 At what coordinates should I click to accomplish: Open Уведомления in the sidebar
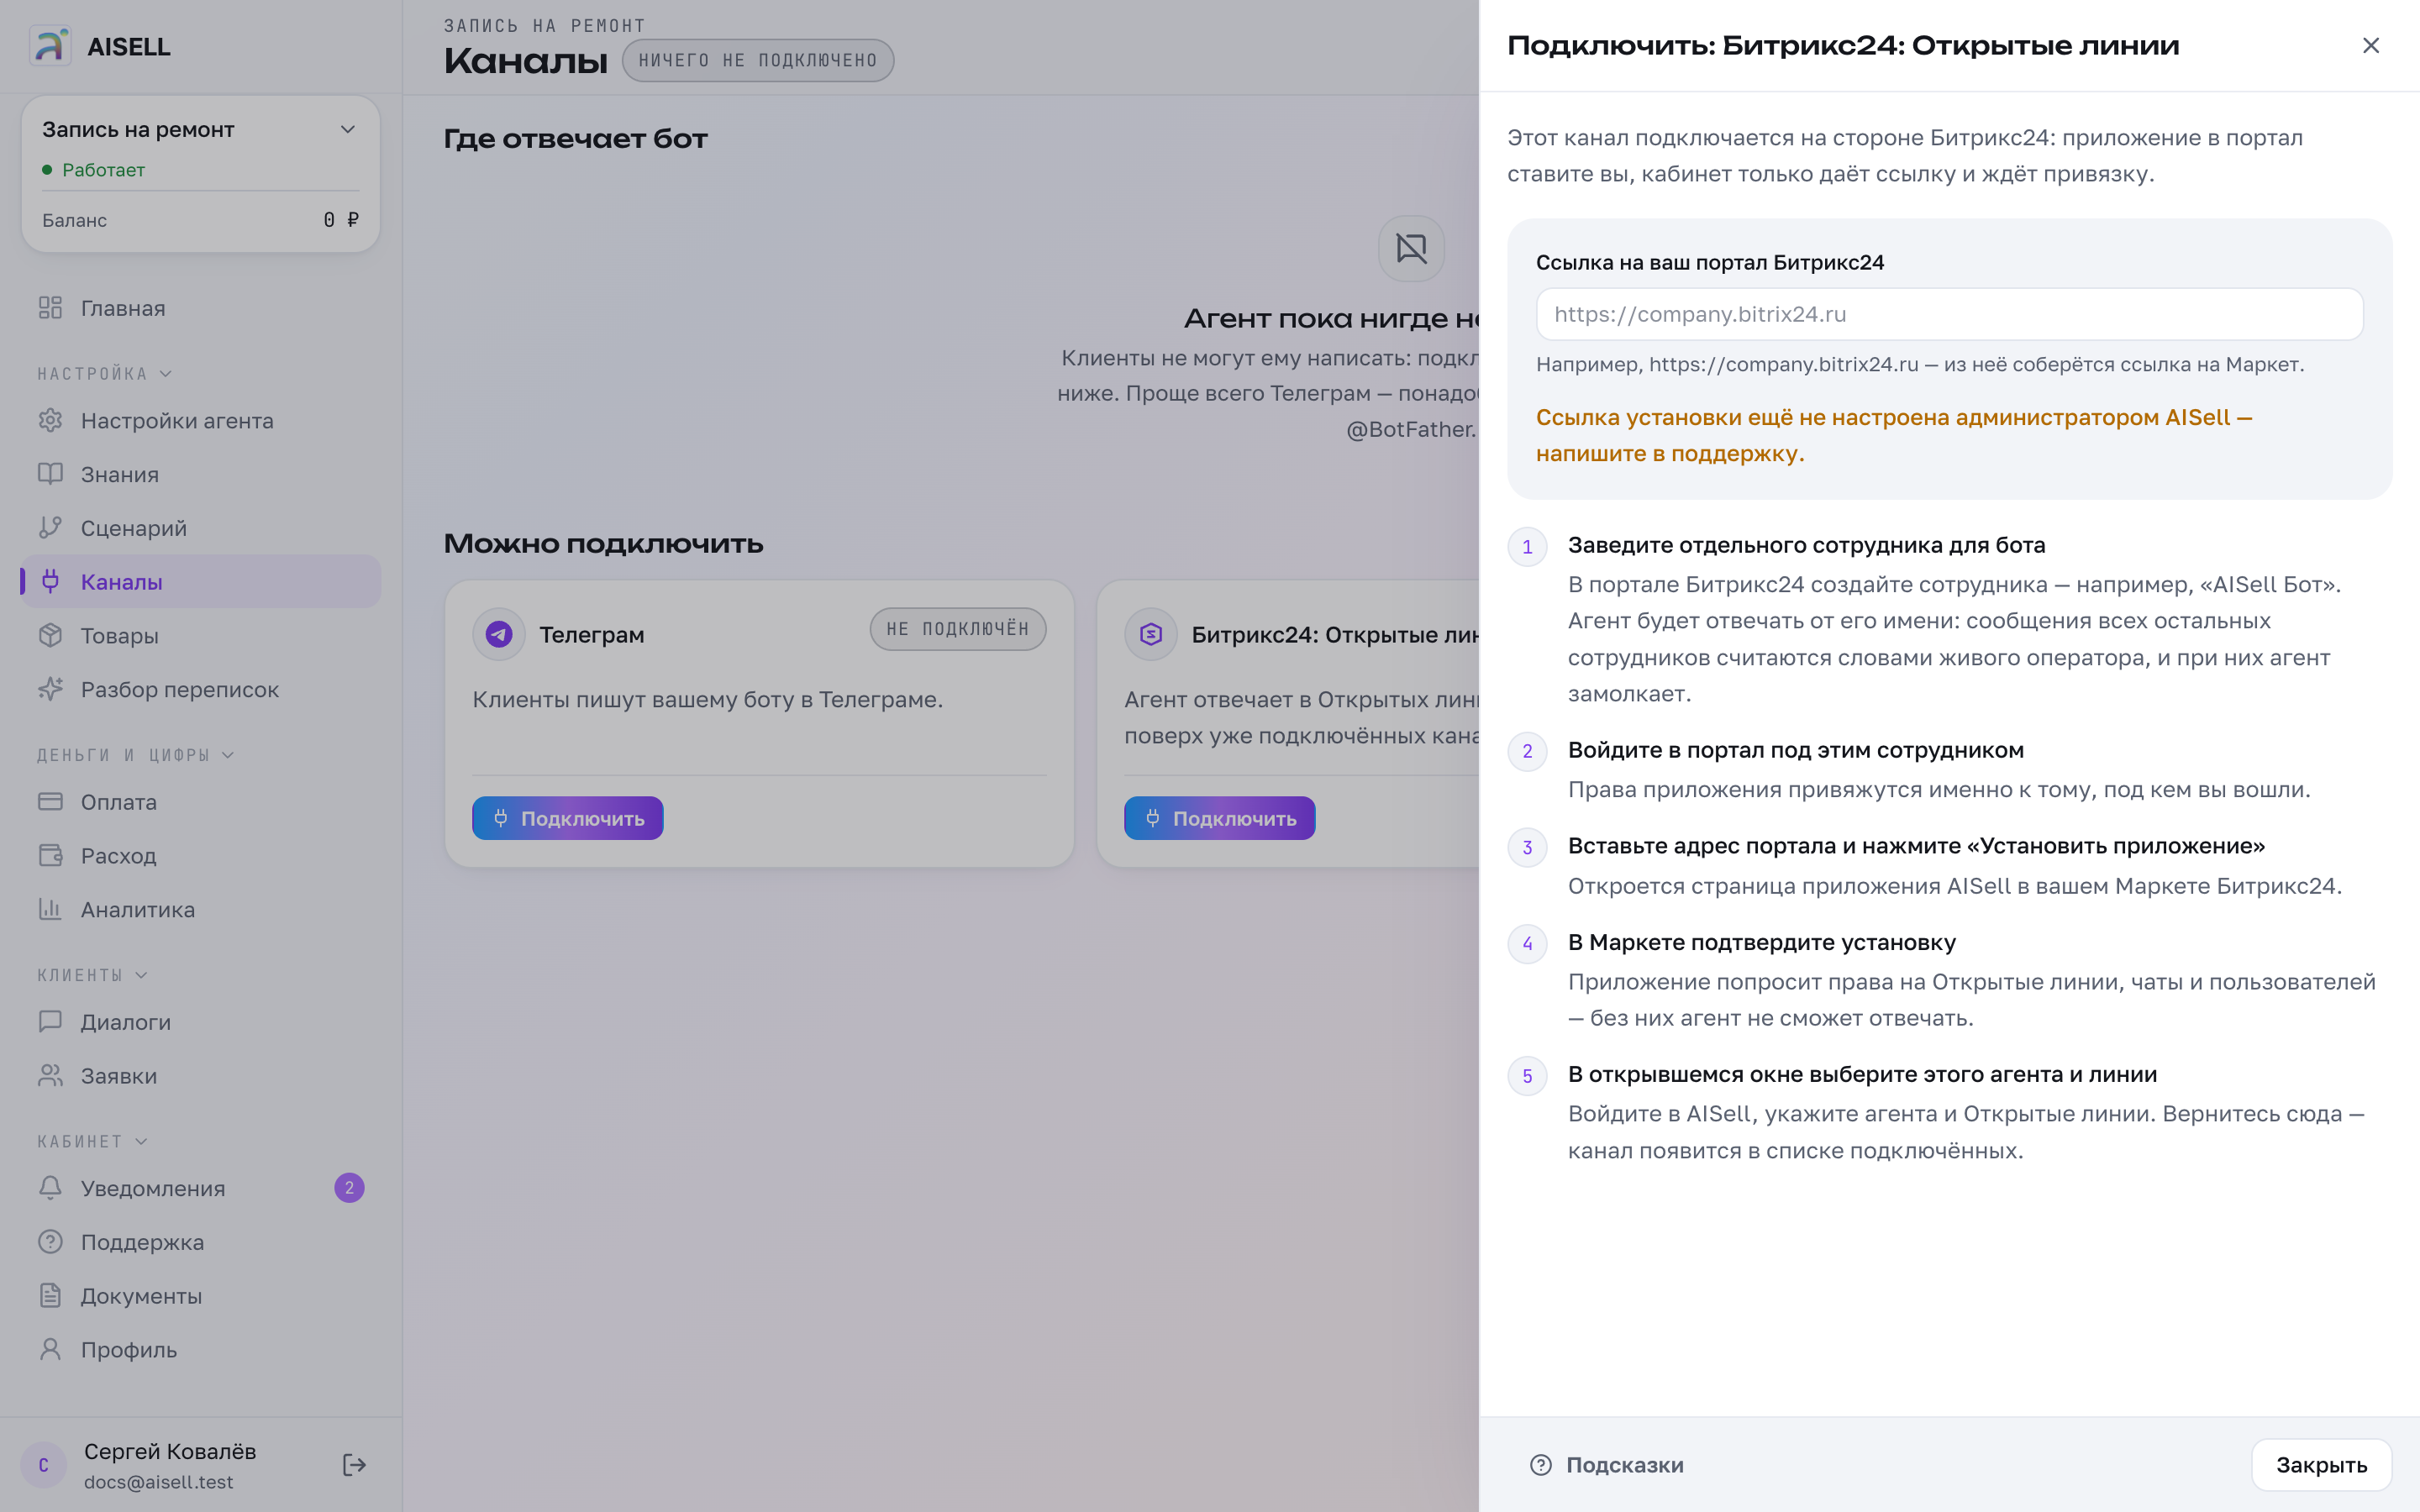pos(201,1188)
